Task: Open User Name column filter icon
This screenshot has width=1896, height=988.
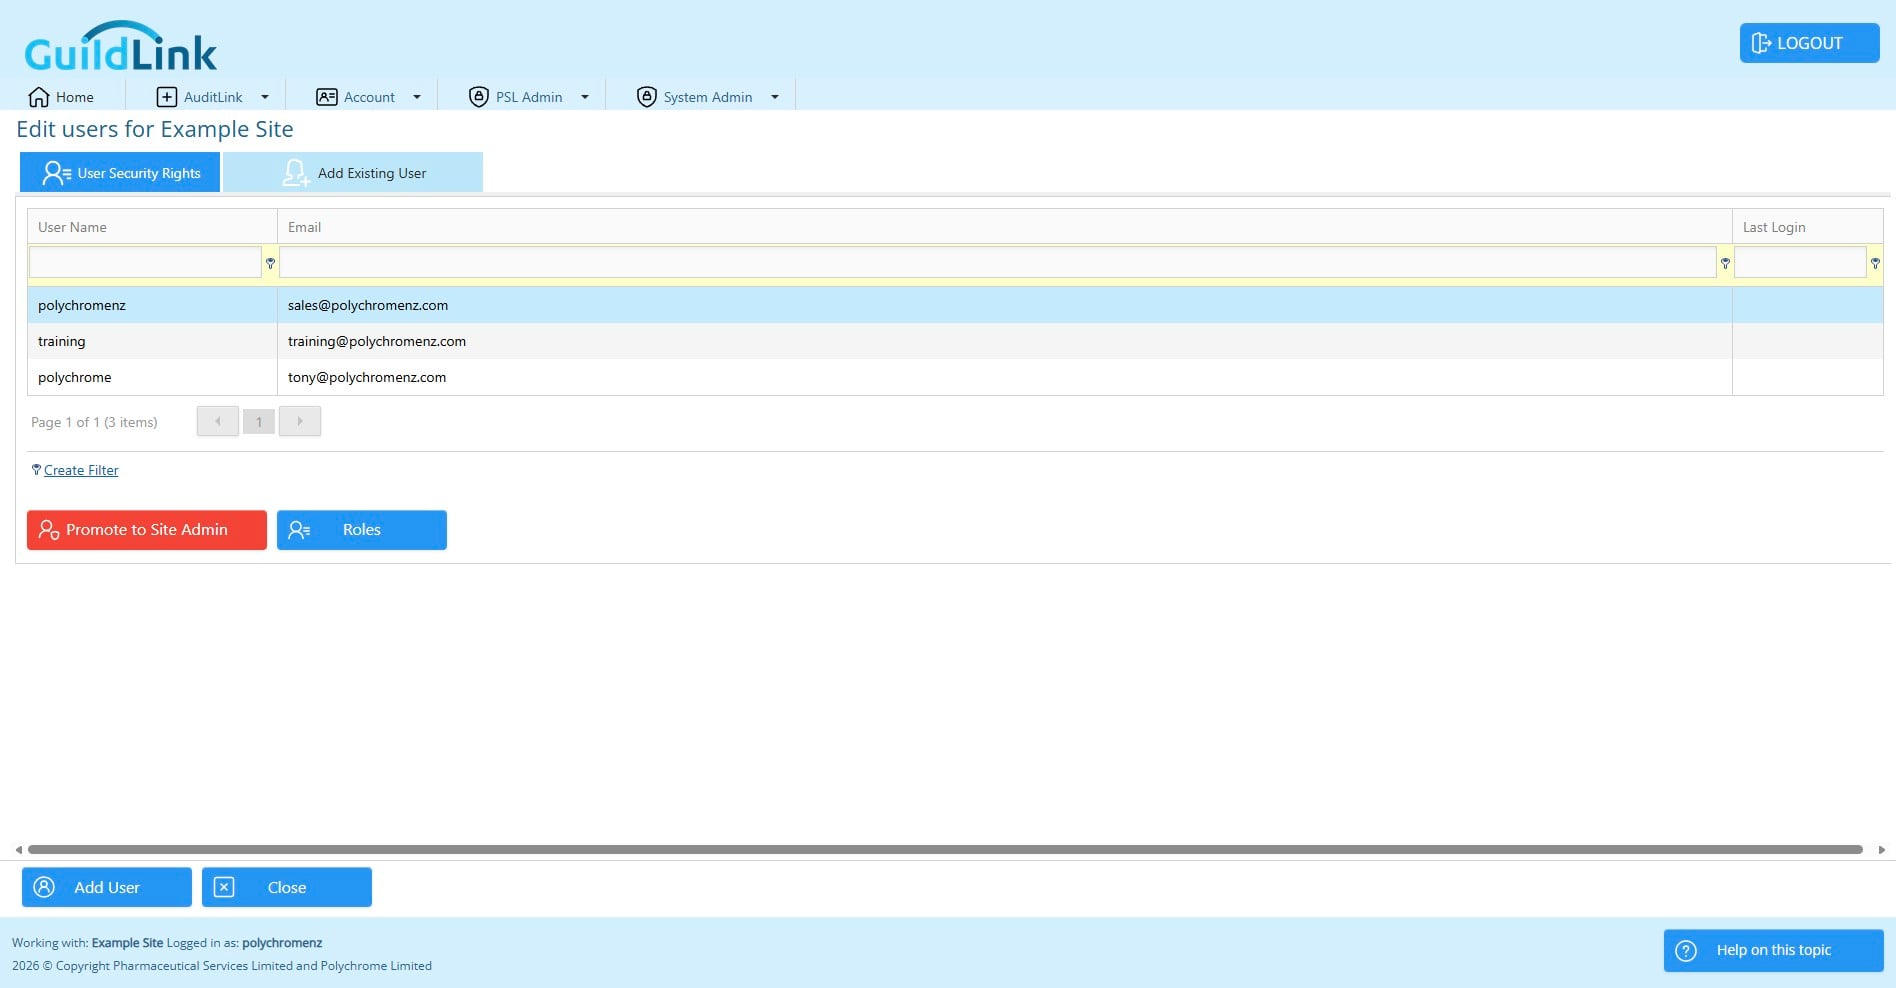Action: click(270, 263)
